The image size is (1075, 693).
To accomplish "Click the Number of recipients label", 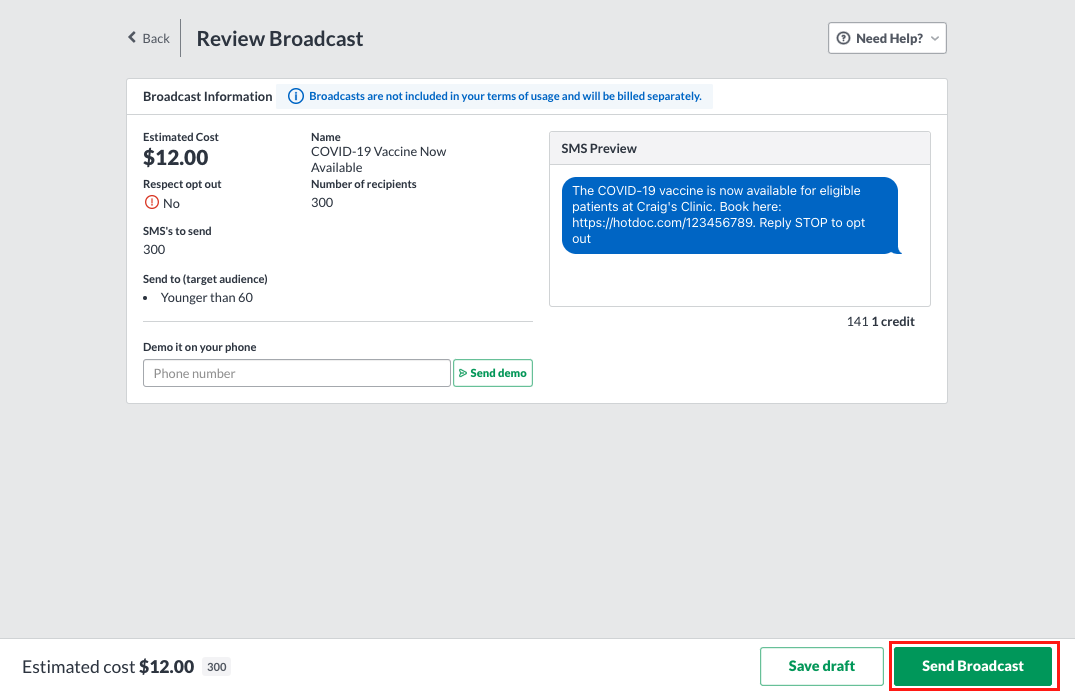I will [x=364, y=184].
